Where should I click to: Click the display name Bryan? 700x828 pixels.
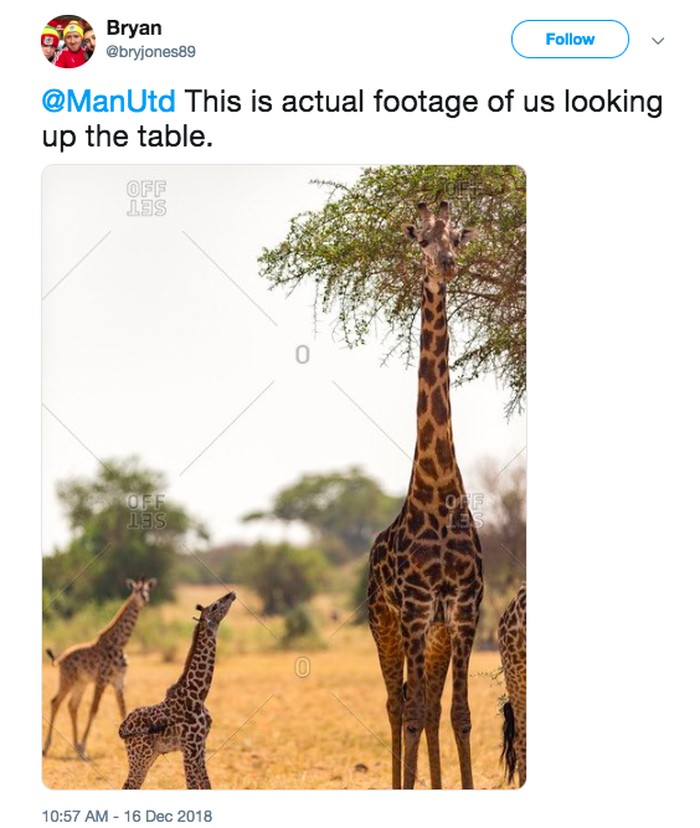[133, 28]
